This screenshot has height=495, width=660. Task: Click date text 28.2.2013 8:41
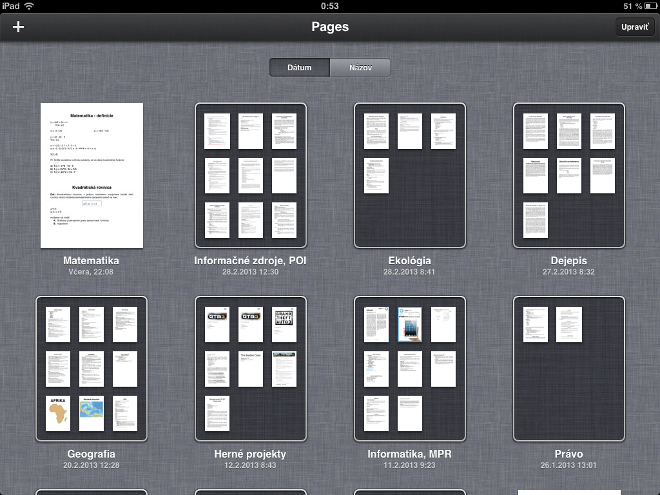(409, 272)
